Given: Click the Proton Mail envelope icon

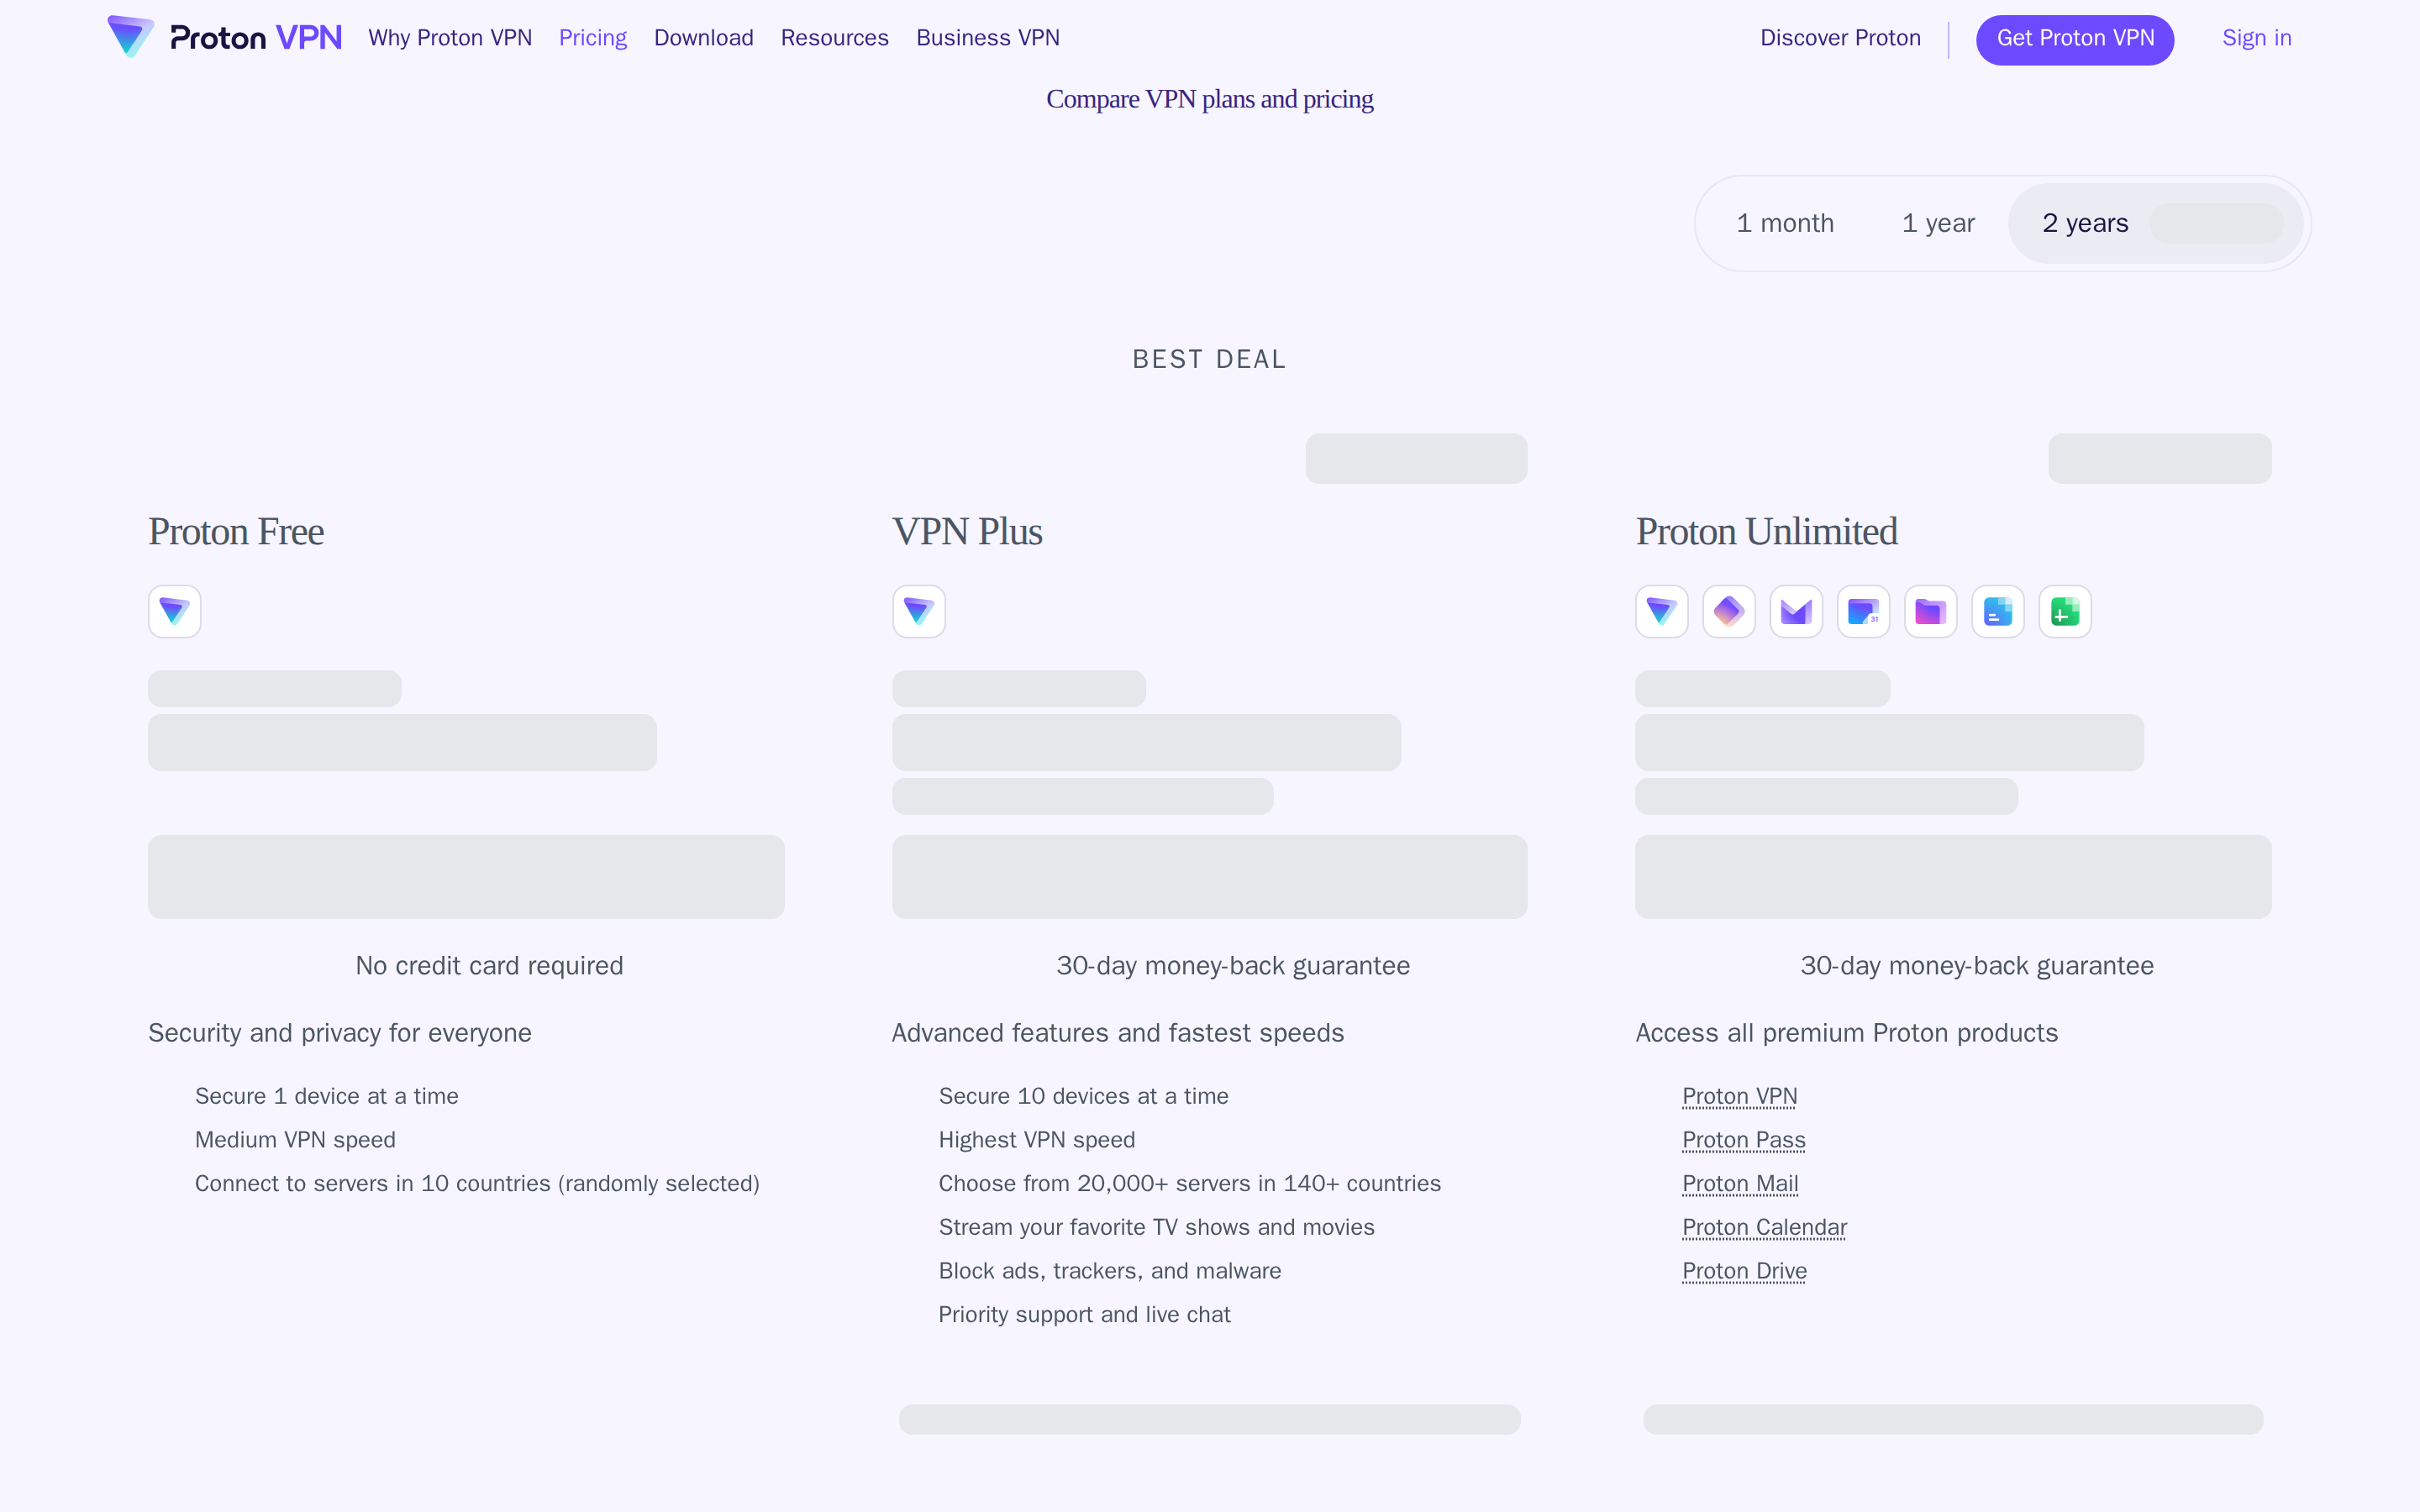Looking at the screenshot, I should 1796,611.
